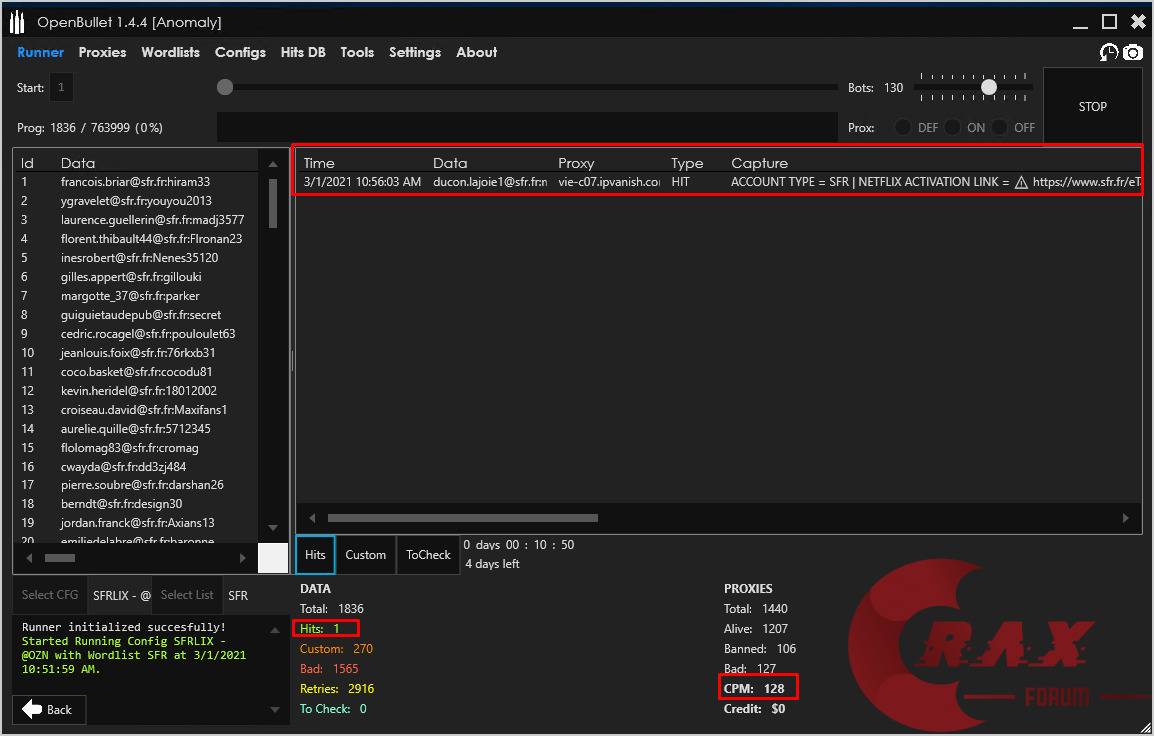Open the Hits DB menu
Image resolution: width=1154 pixels, height=736 pixels.
pyautogui.click(x=302, y=52)
